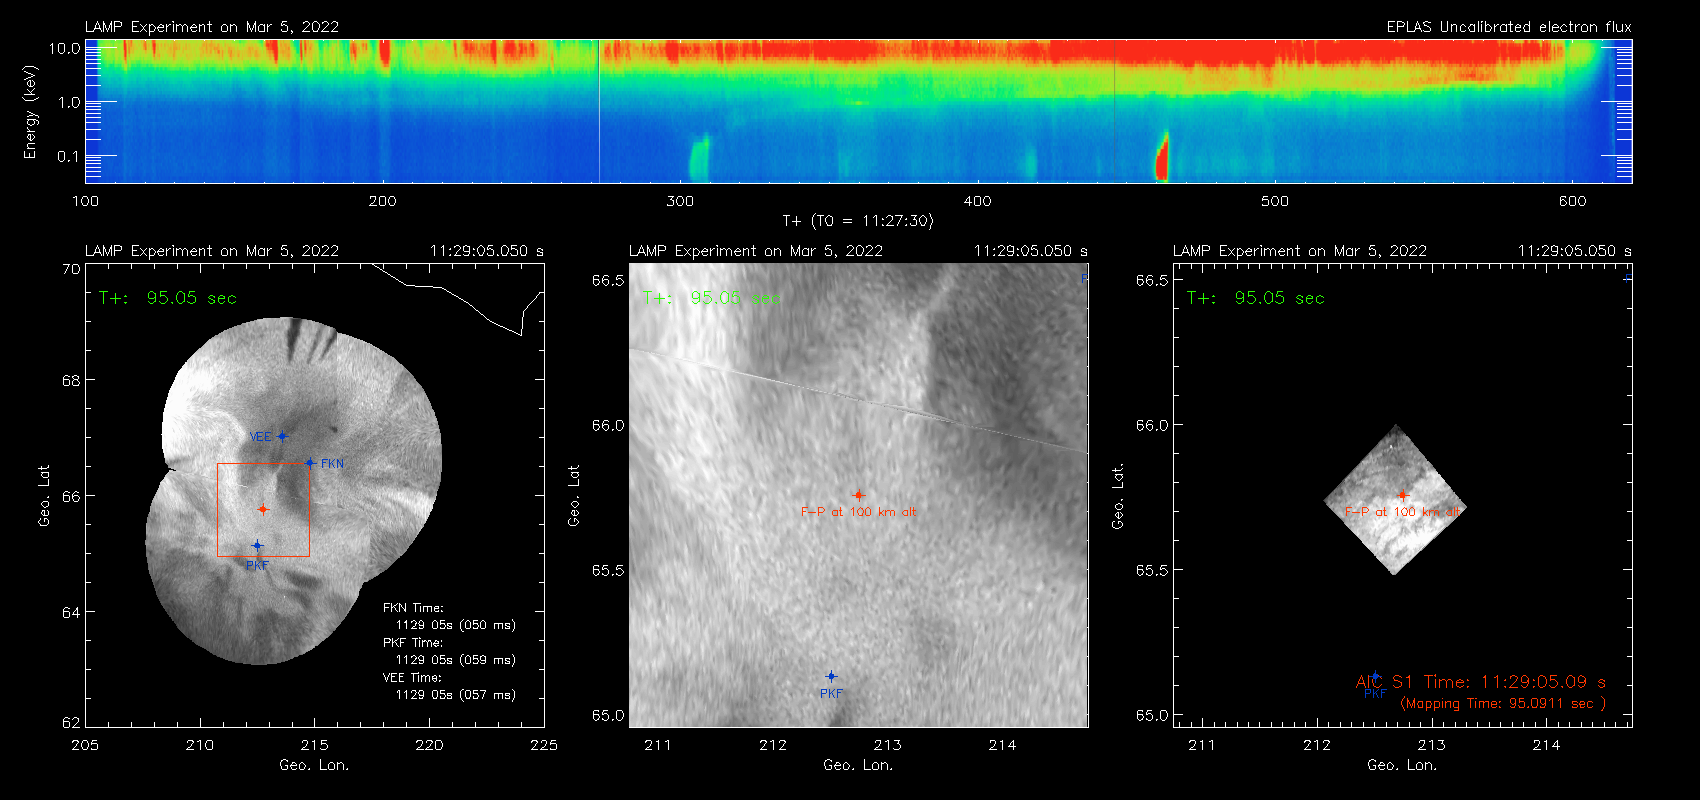Click the 'Geo. Lat' axis label of all-sky panel
1700x800 pixels.
[44, 496]
